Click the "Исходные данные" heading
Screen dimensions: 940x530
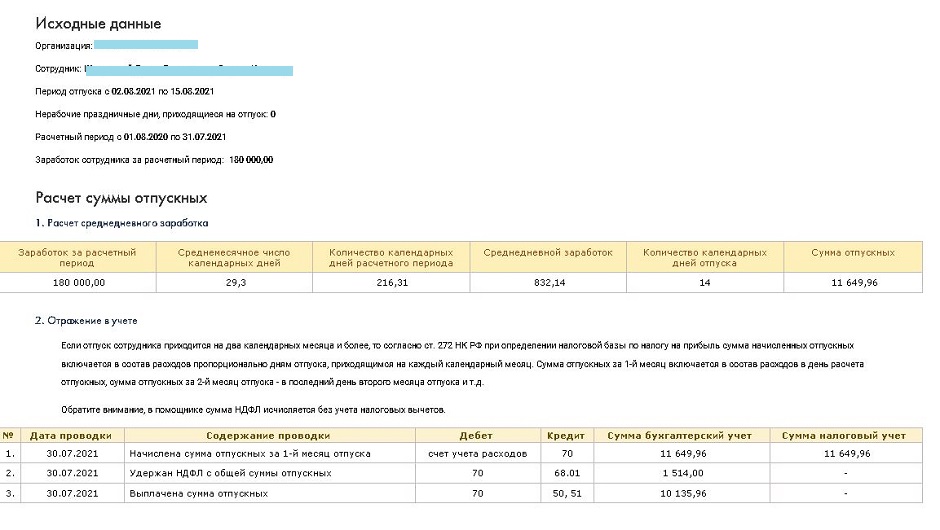pos(98,24)
